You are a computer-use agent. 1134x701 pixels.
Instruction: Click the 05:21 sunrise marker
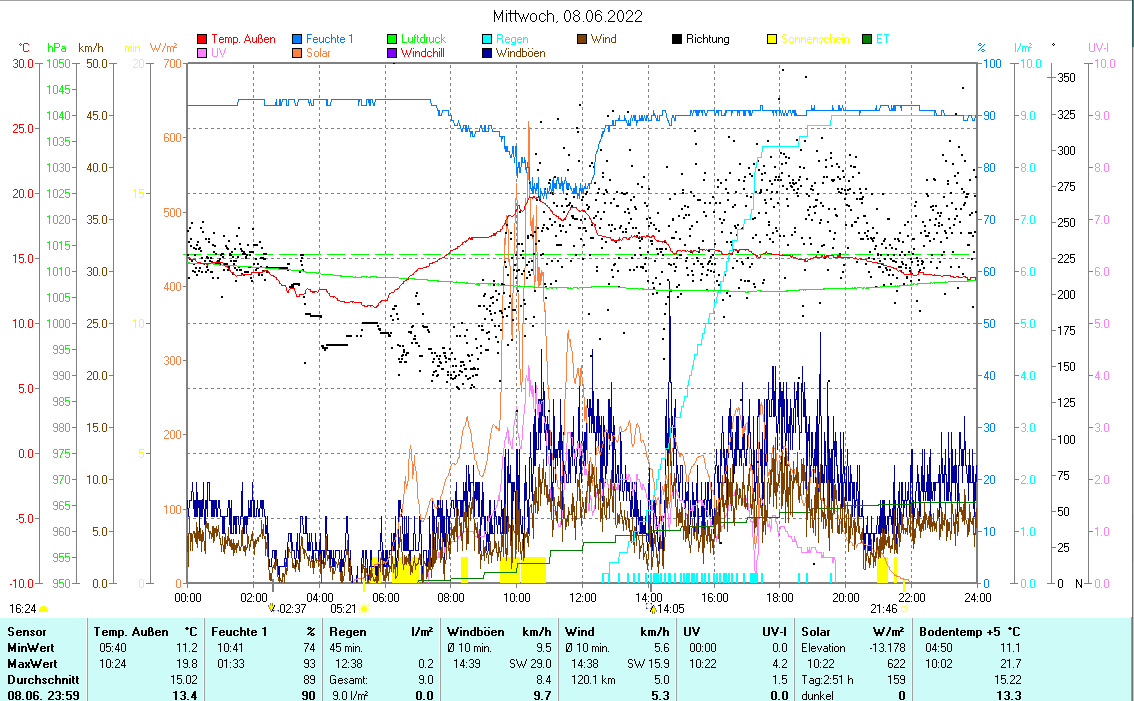(343, 608)
